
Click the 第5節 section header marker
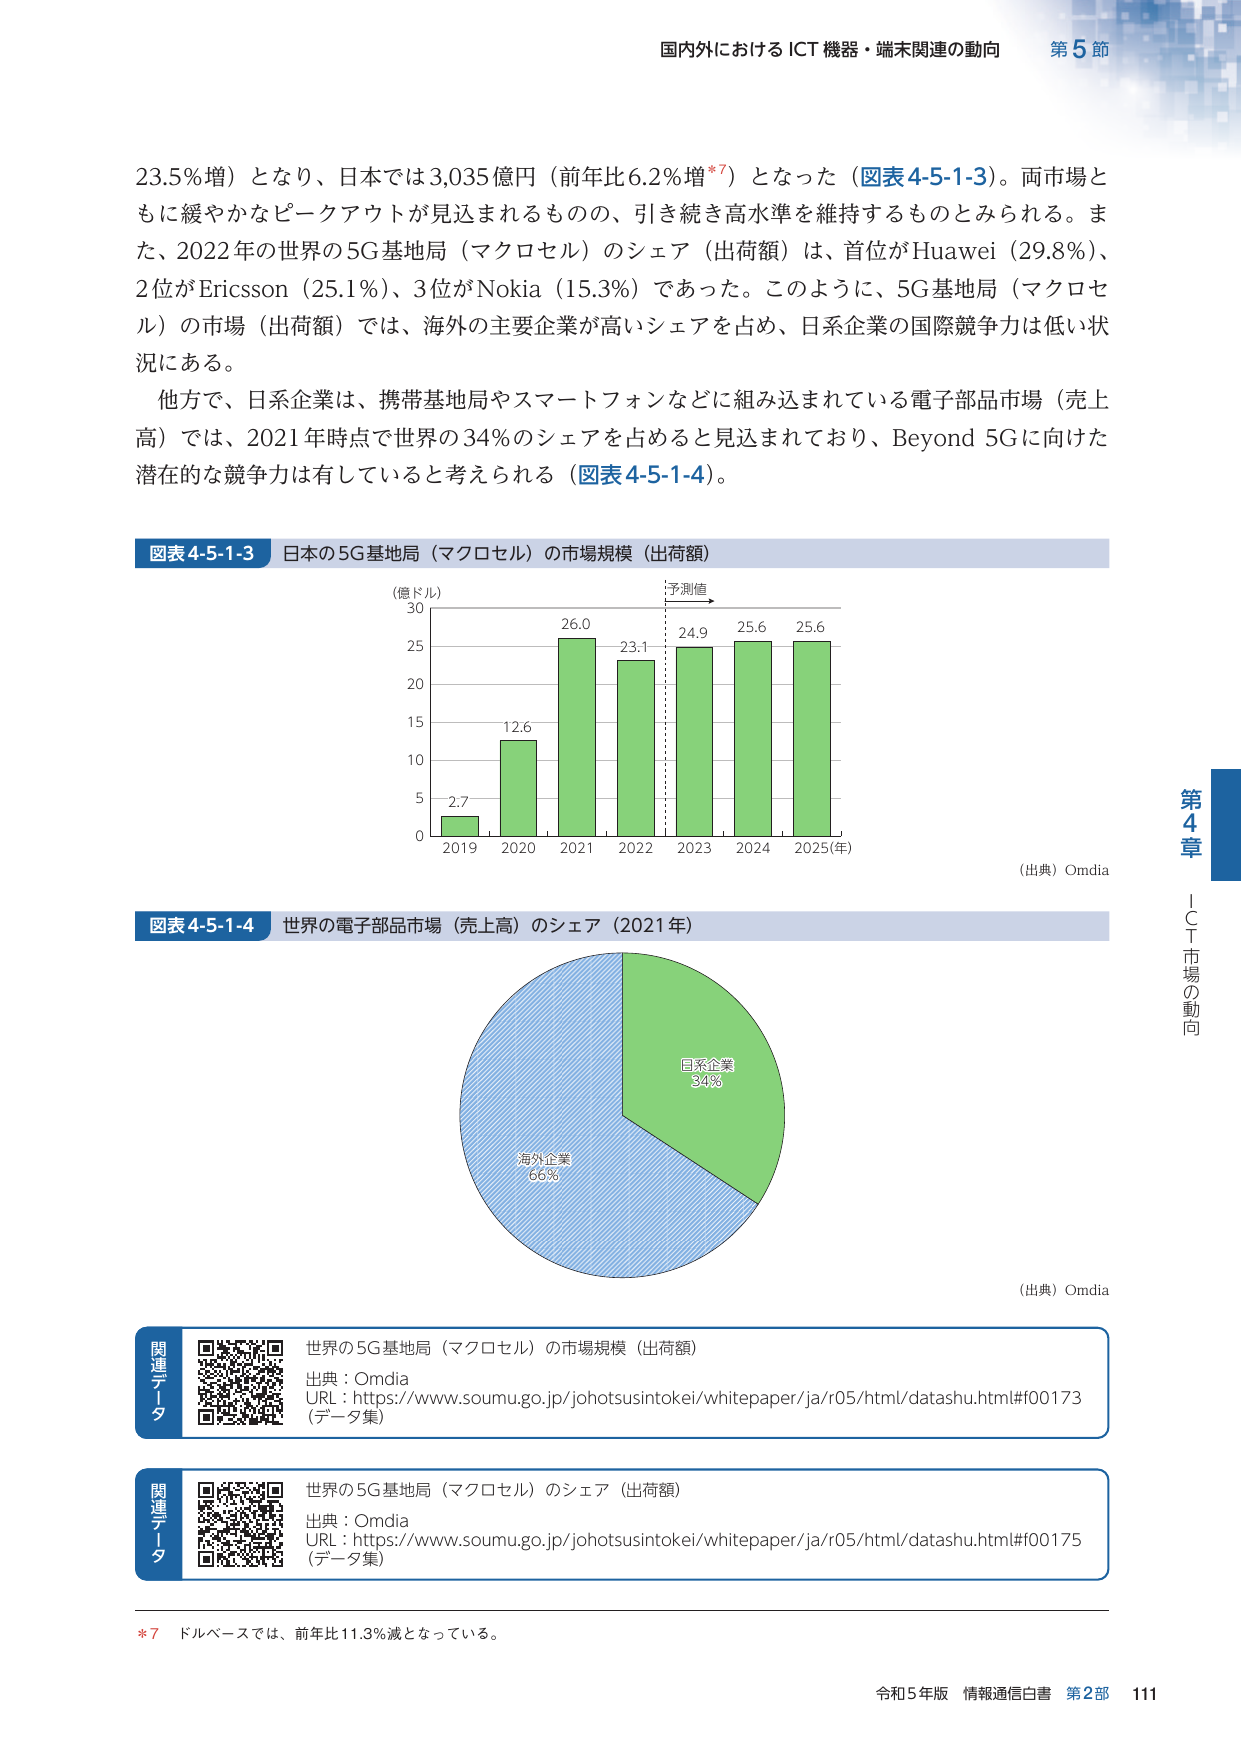(1079, 49)
